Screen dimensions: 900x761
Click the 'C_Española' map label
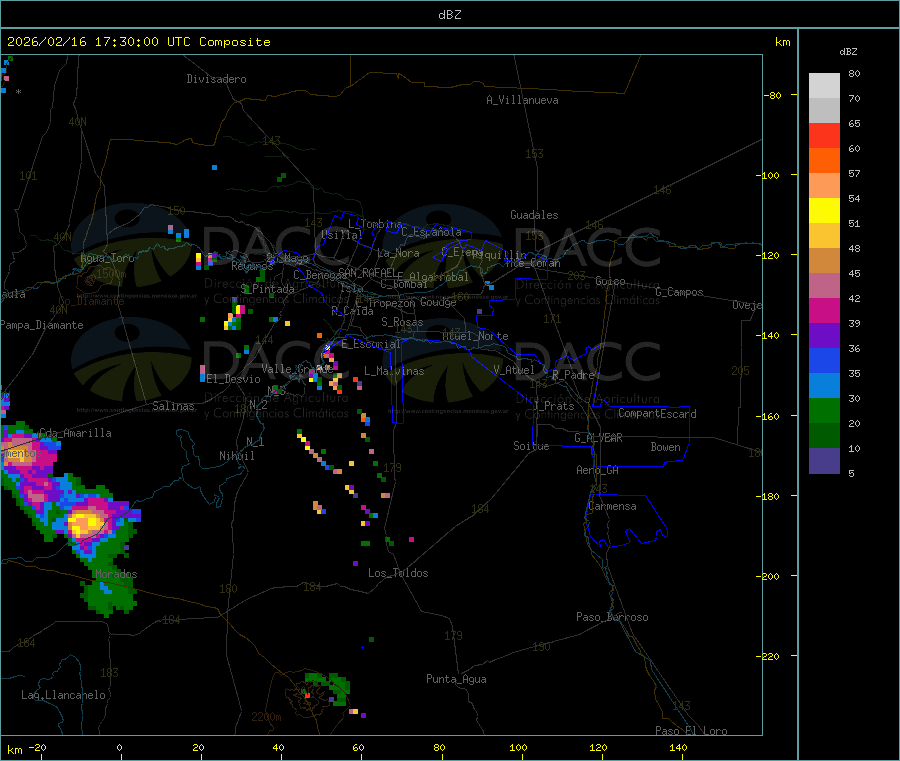pos(432,232)
